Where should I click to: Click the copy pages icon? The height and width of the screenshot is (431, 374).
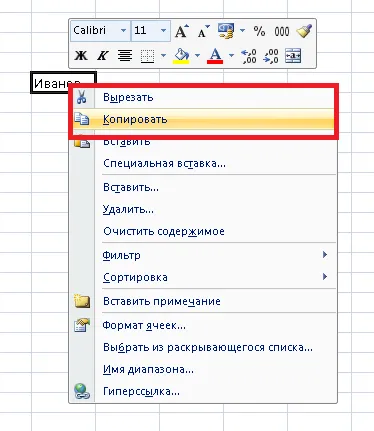(x=82, y=119)
